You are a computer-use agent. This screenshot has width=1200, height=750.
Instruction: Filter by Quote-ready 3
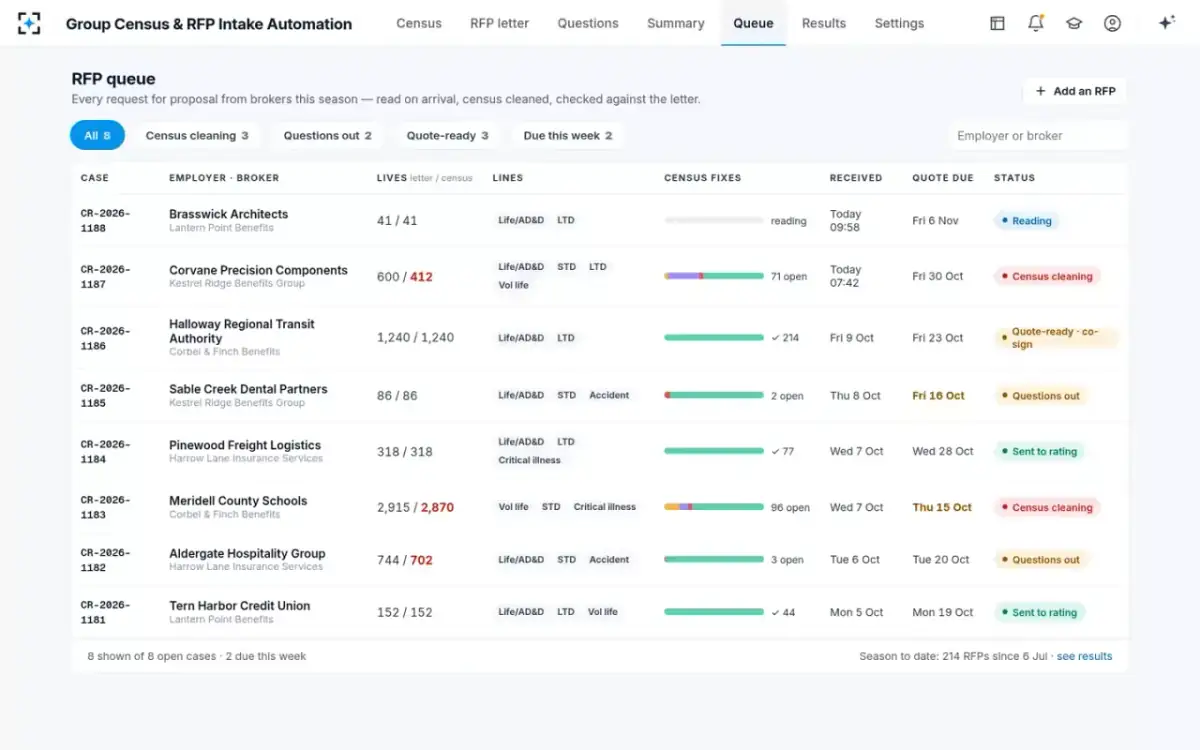[448, 136]
